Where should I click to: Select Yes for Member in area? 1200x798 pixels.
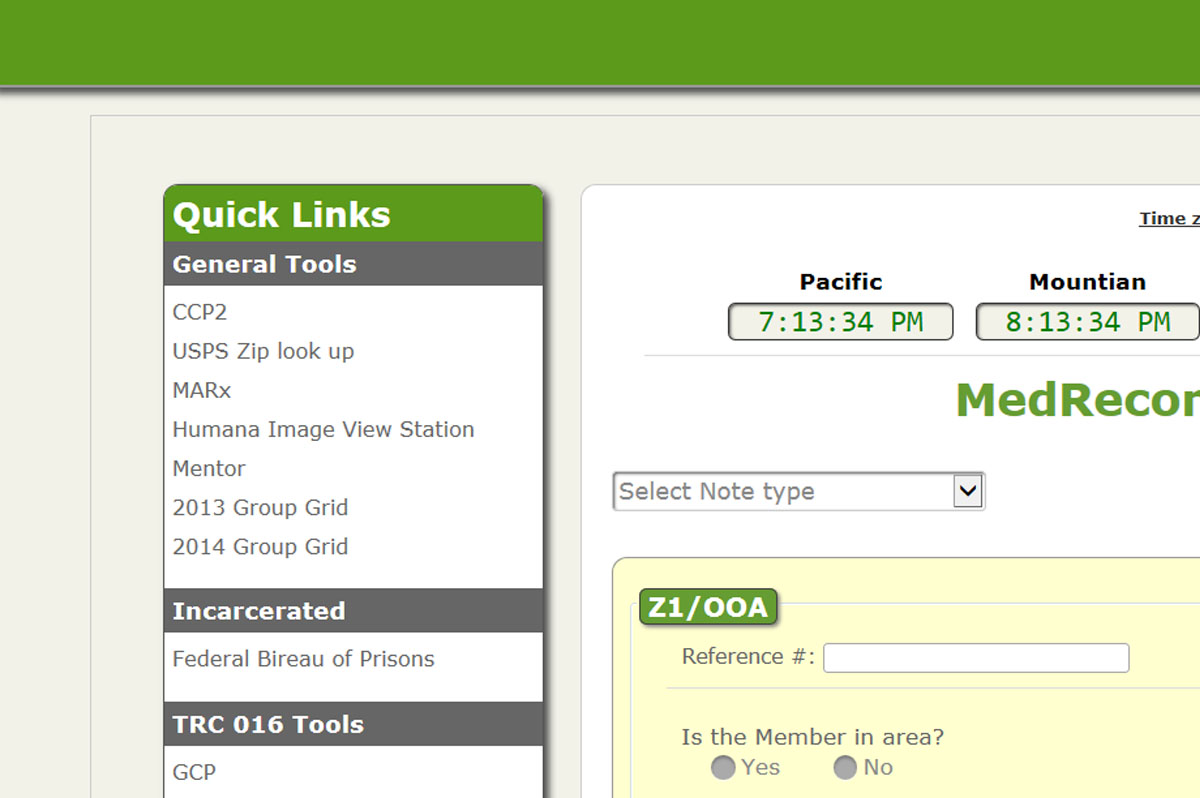[x=723, y=768]
